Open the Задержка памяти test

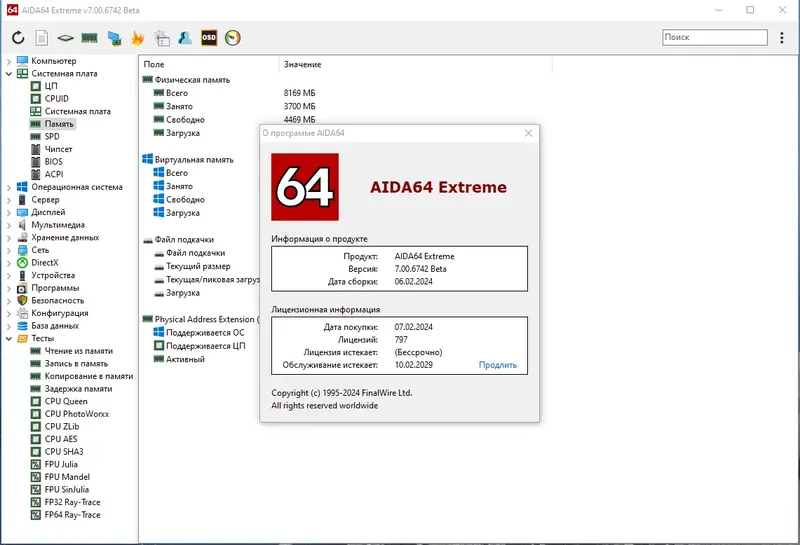[78, 389]
